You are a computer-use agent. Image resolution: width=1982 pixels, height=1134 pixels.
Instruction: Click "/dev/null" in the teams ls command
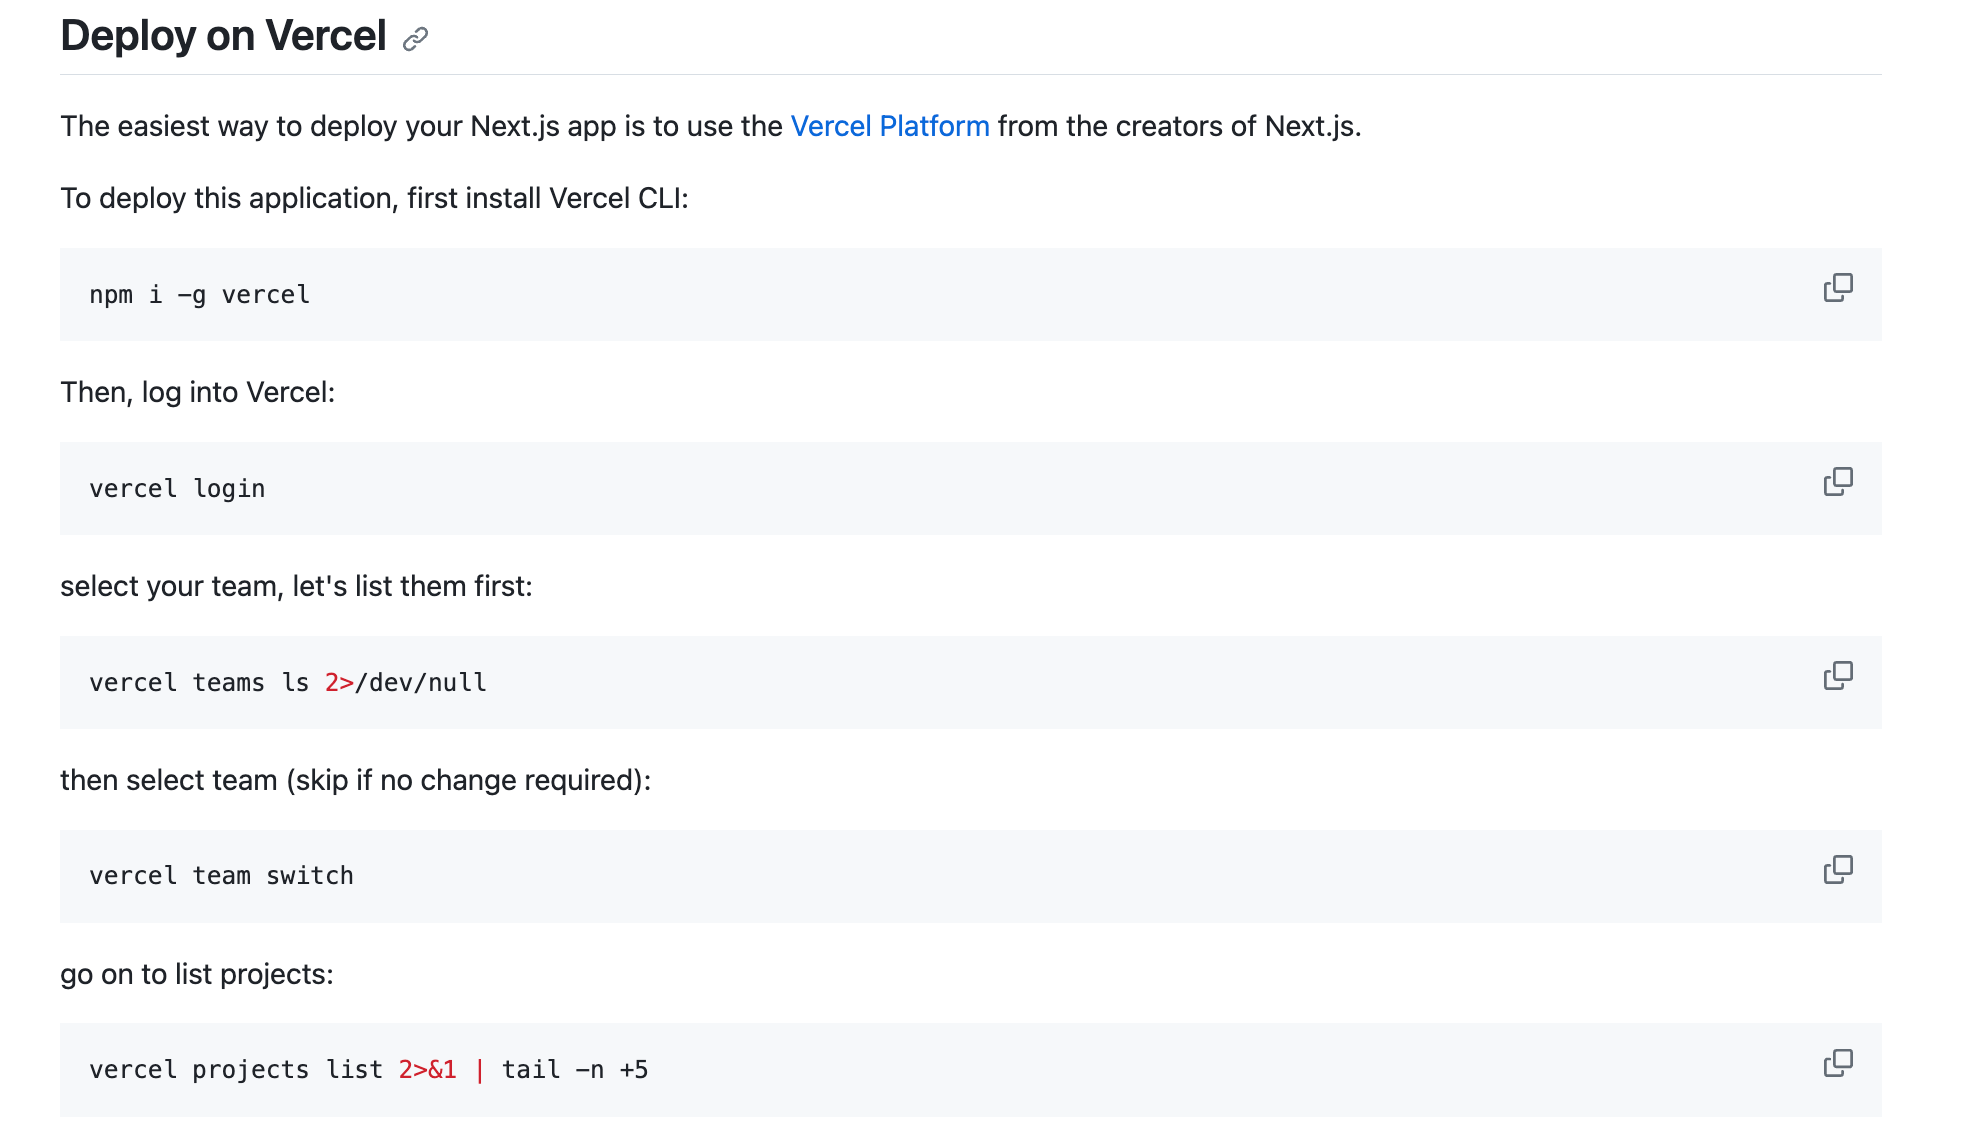420,682
